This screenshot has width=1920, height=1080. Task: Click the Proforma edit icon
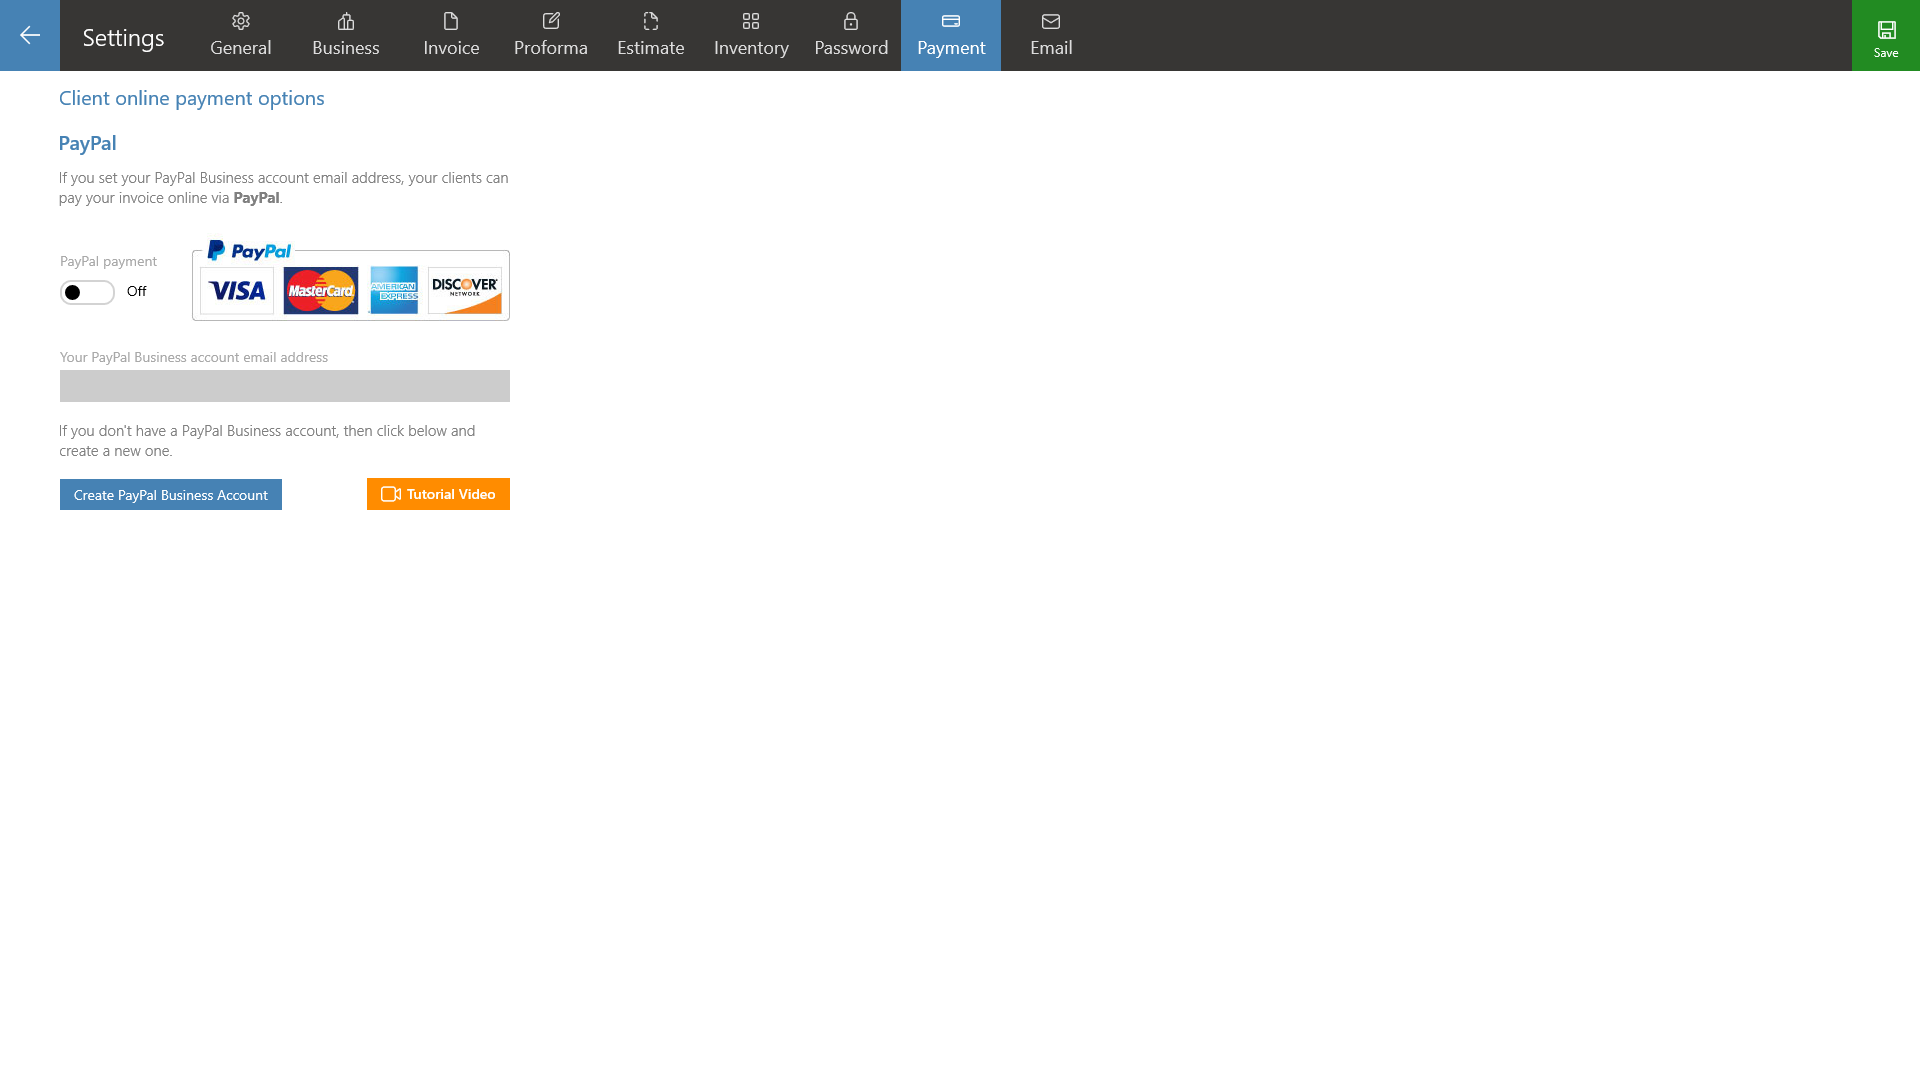click(x=551, y=20)
